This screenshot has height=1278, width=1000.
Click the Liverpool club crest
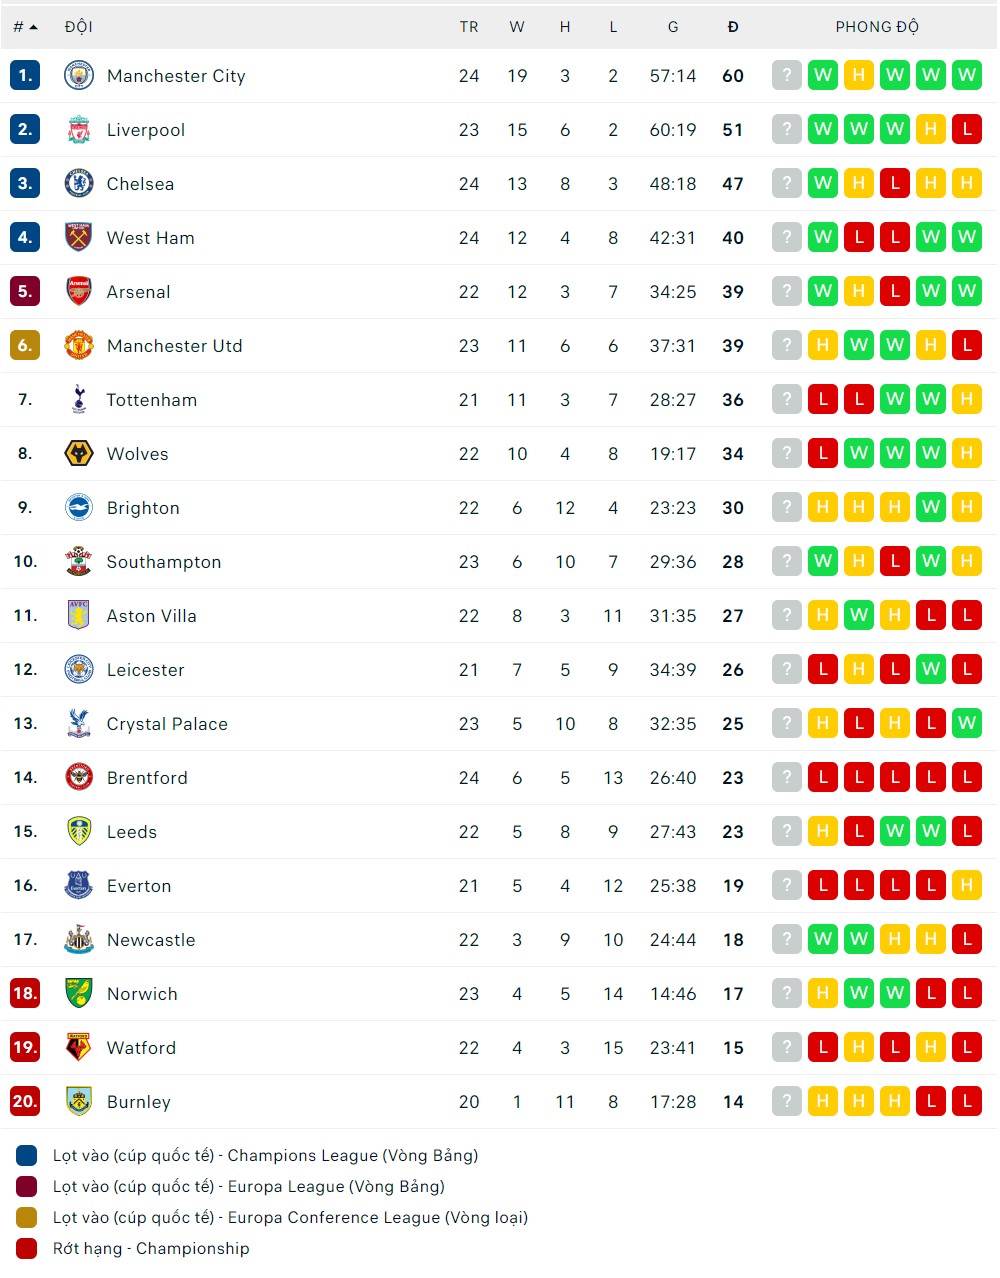[78, 130]
